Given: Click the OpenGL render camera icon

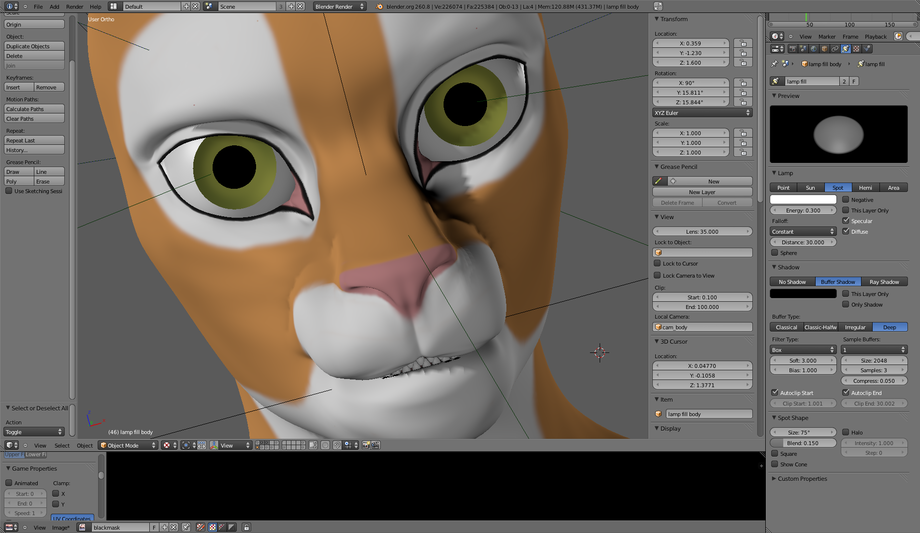Looking at the screenshot, I should coord(366,445).
